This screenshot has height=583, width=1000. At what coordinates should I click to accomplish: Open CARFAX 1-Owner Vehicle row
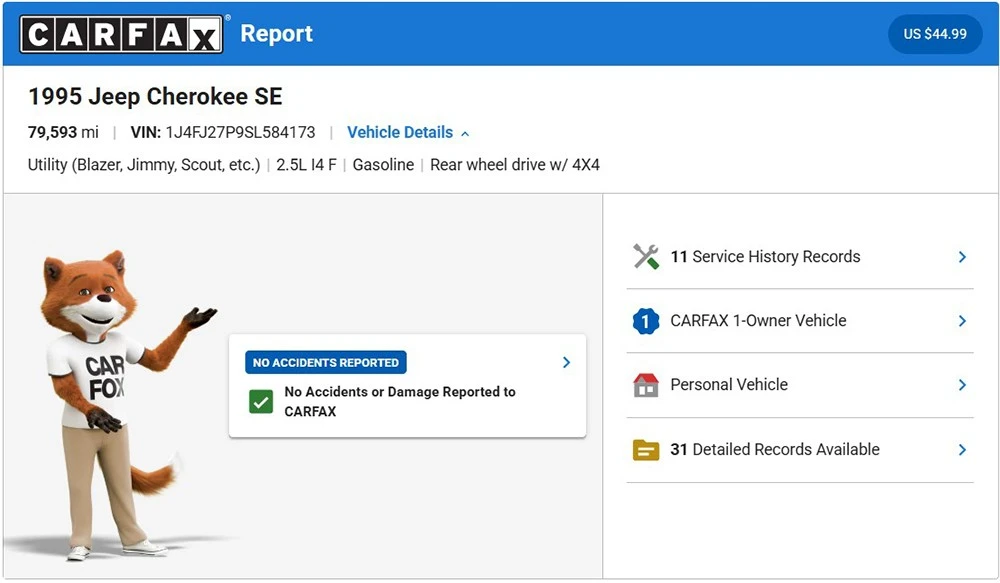point(800,321)
